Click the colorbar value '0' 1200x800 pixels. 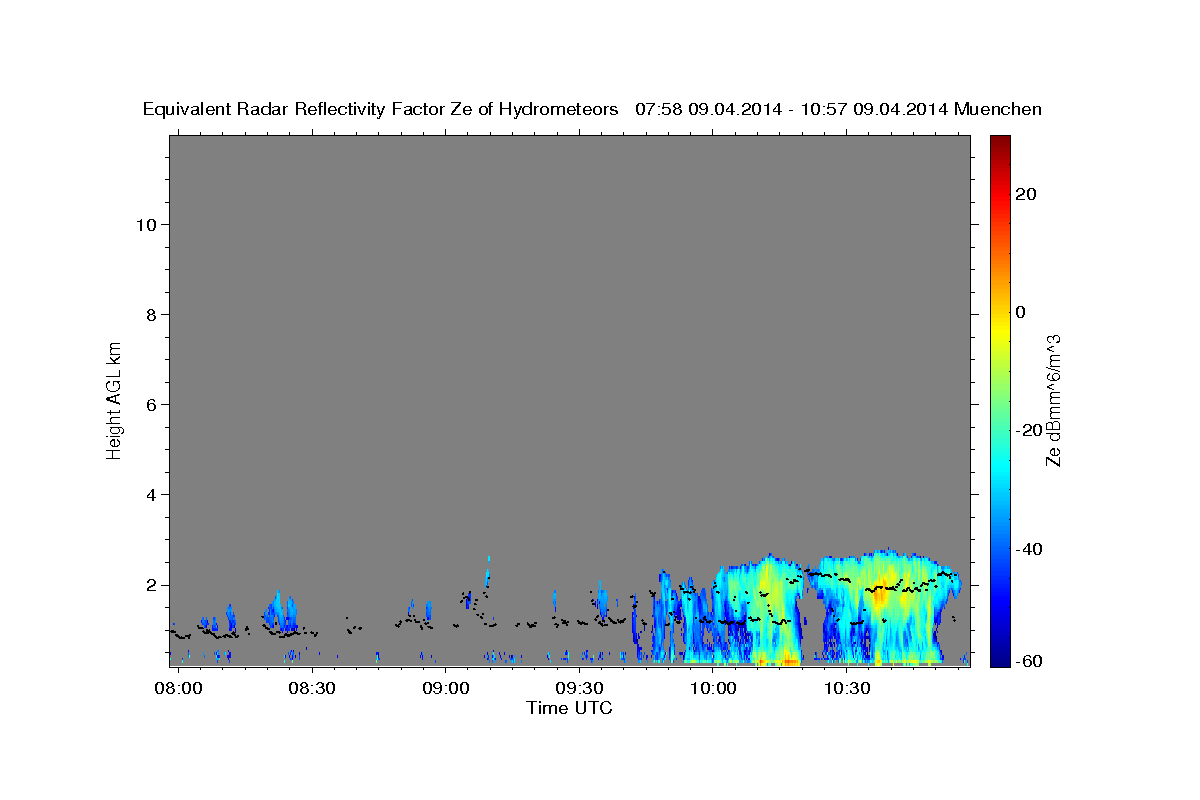click(1020, 312)
